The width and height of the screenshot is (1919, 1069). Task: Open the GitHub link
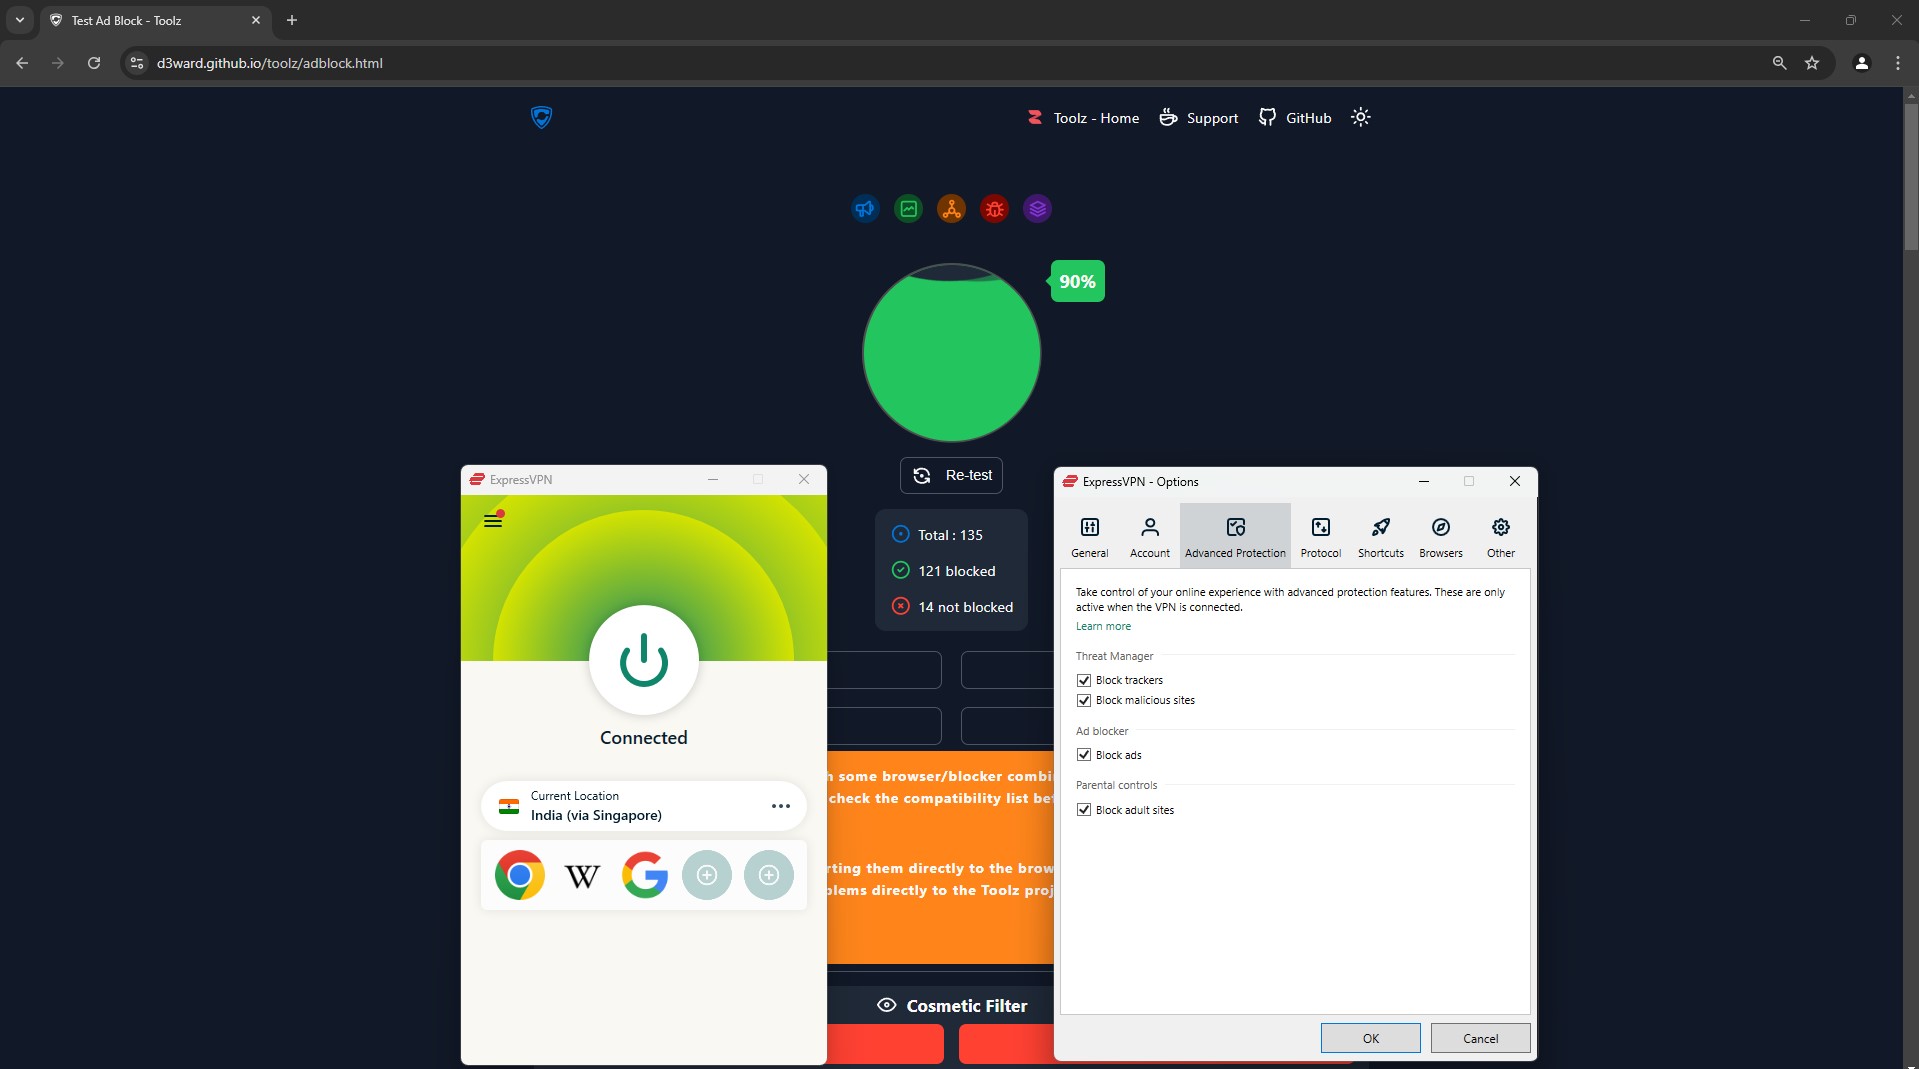(1294, 118)
